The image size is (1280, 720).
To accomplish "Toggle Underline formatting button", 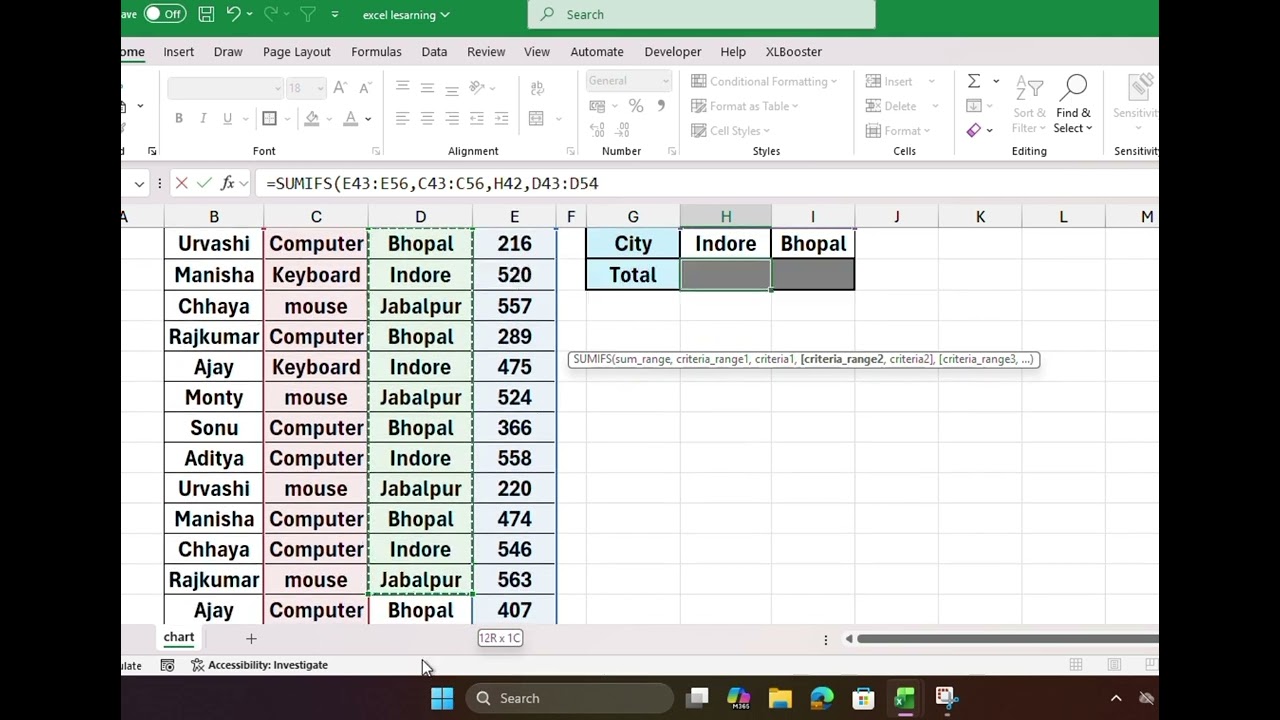I will 227,118.
